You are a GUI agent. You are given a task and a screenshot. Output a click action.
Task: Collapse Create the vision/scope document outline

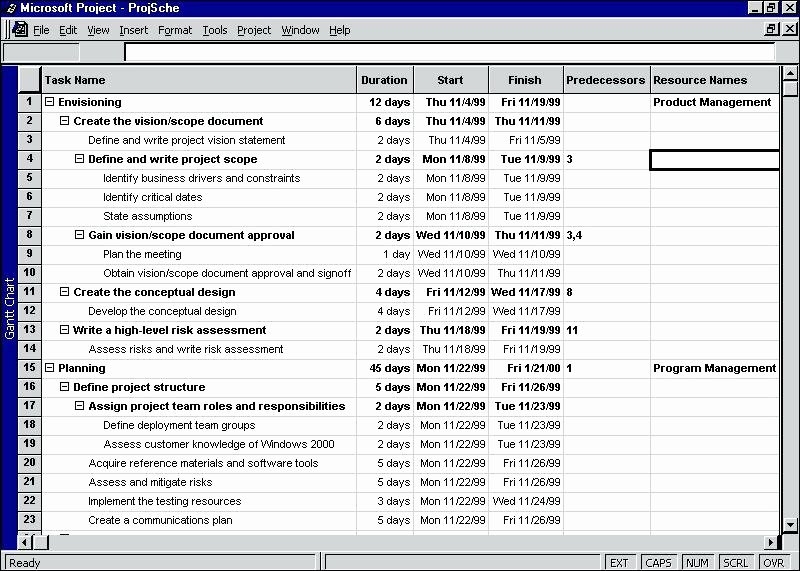pyautogui.click(x=65, y=121)
